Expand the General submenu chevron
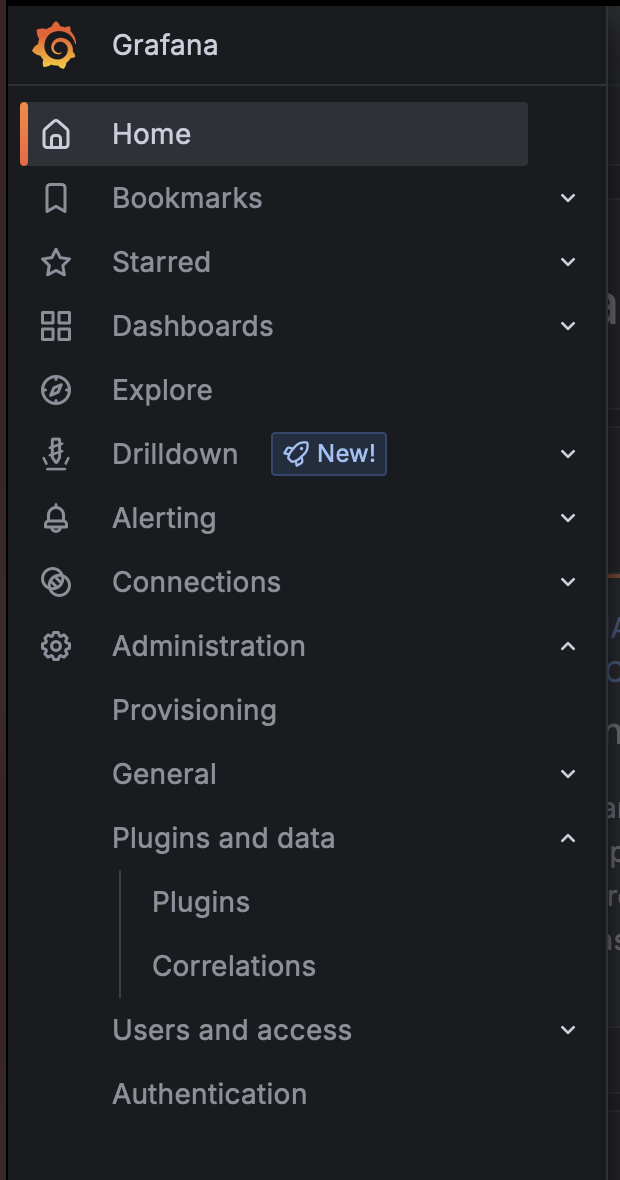This screenshot has height=1180, width=620. tap(568, 774)
